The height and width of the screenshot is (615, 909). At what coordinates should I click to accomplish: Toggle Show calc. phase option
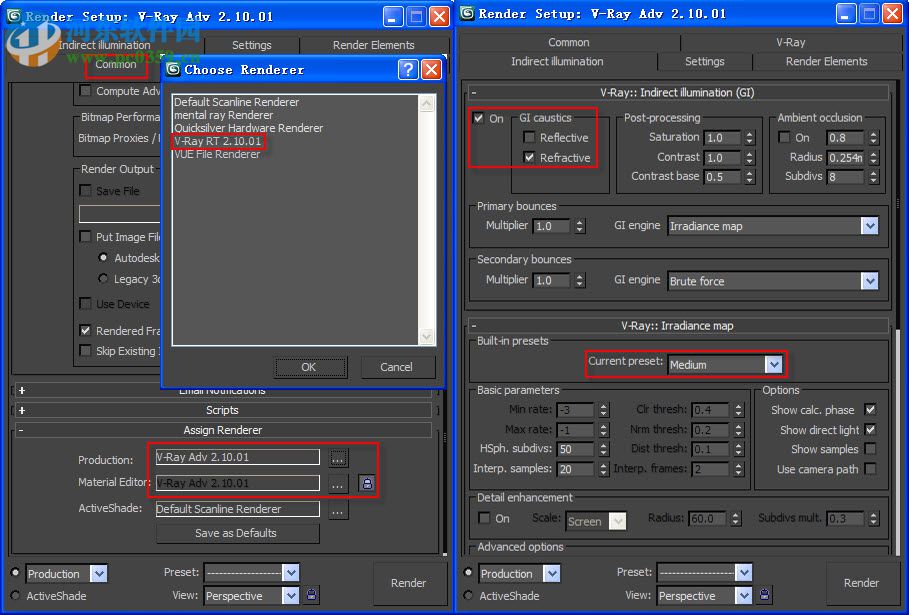coord(870,409)
